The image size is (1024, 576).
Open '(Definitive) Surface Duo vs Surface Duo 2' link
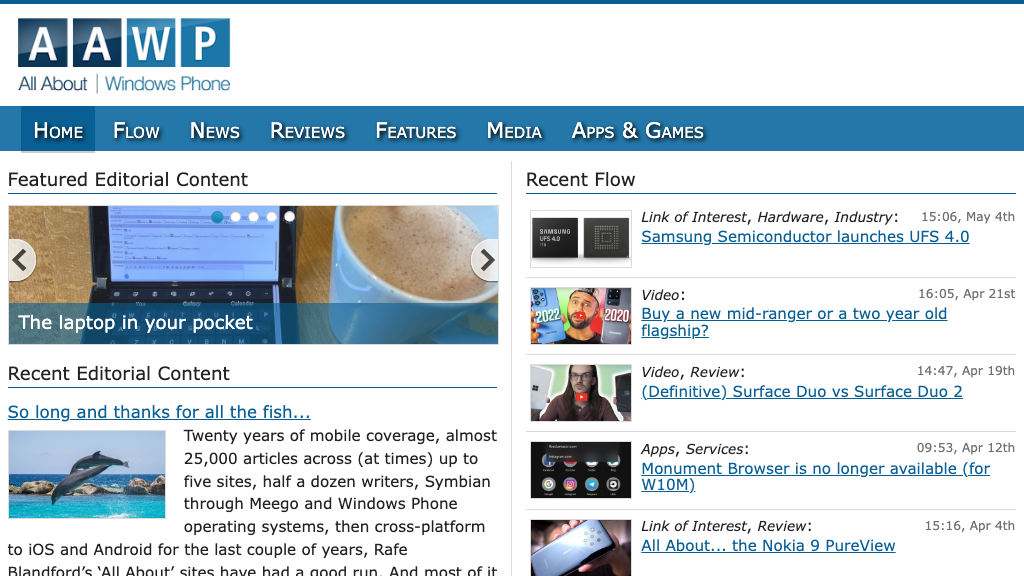click(801, 391)
